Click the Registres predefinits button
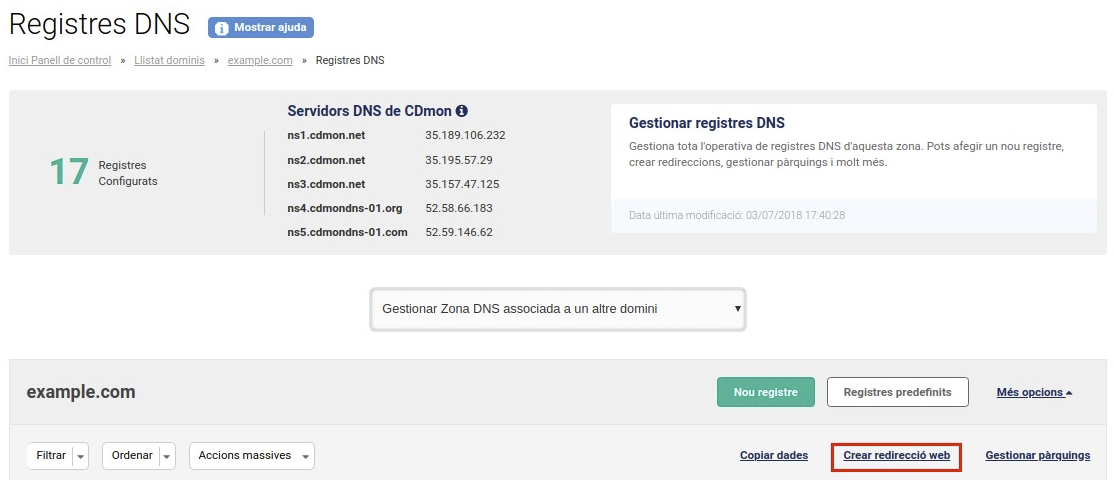 tap(897, 392)
